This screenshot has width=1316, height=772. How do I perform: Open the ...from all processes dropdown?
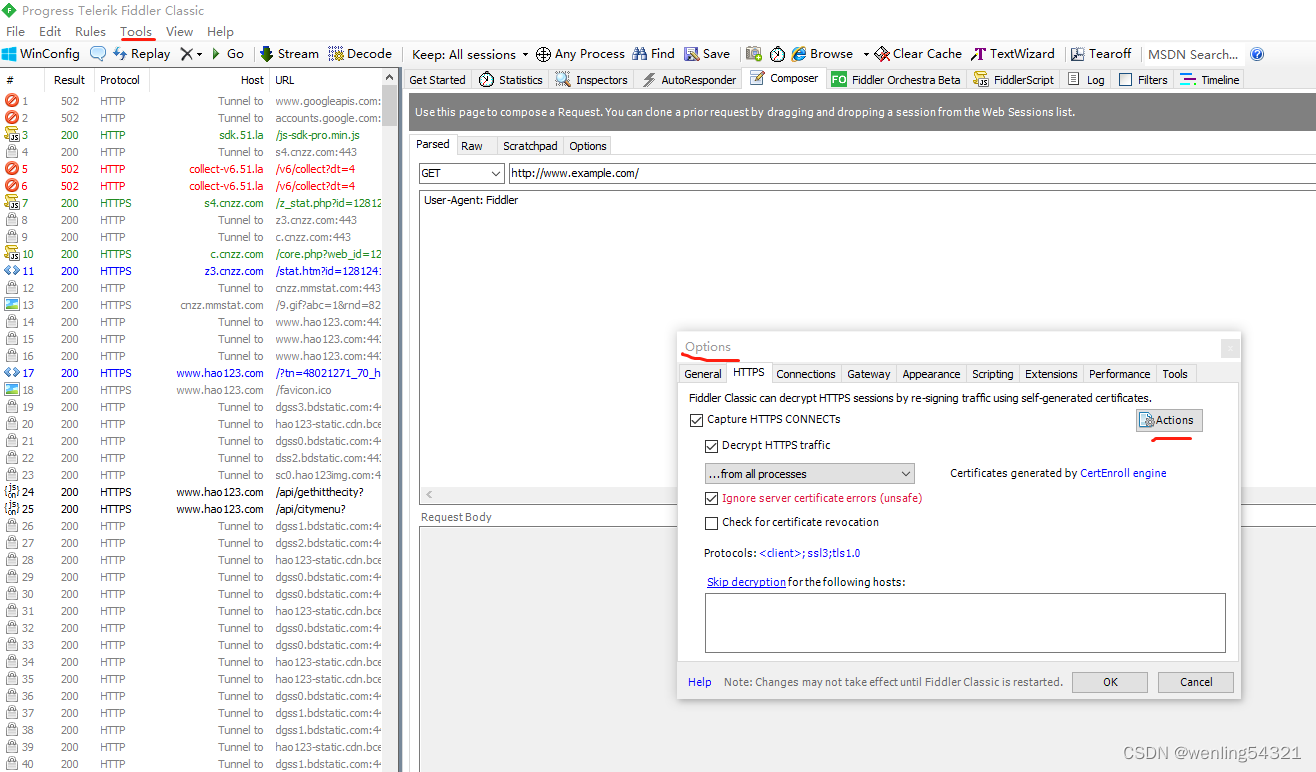tap(809, 474)
